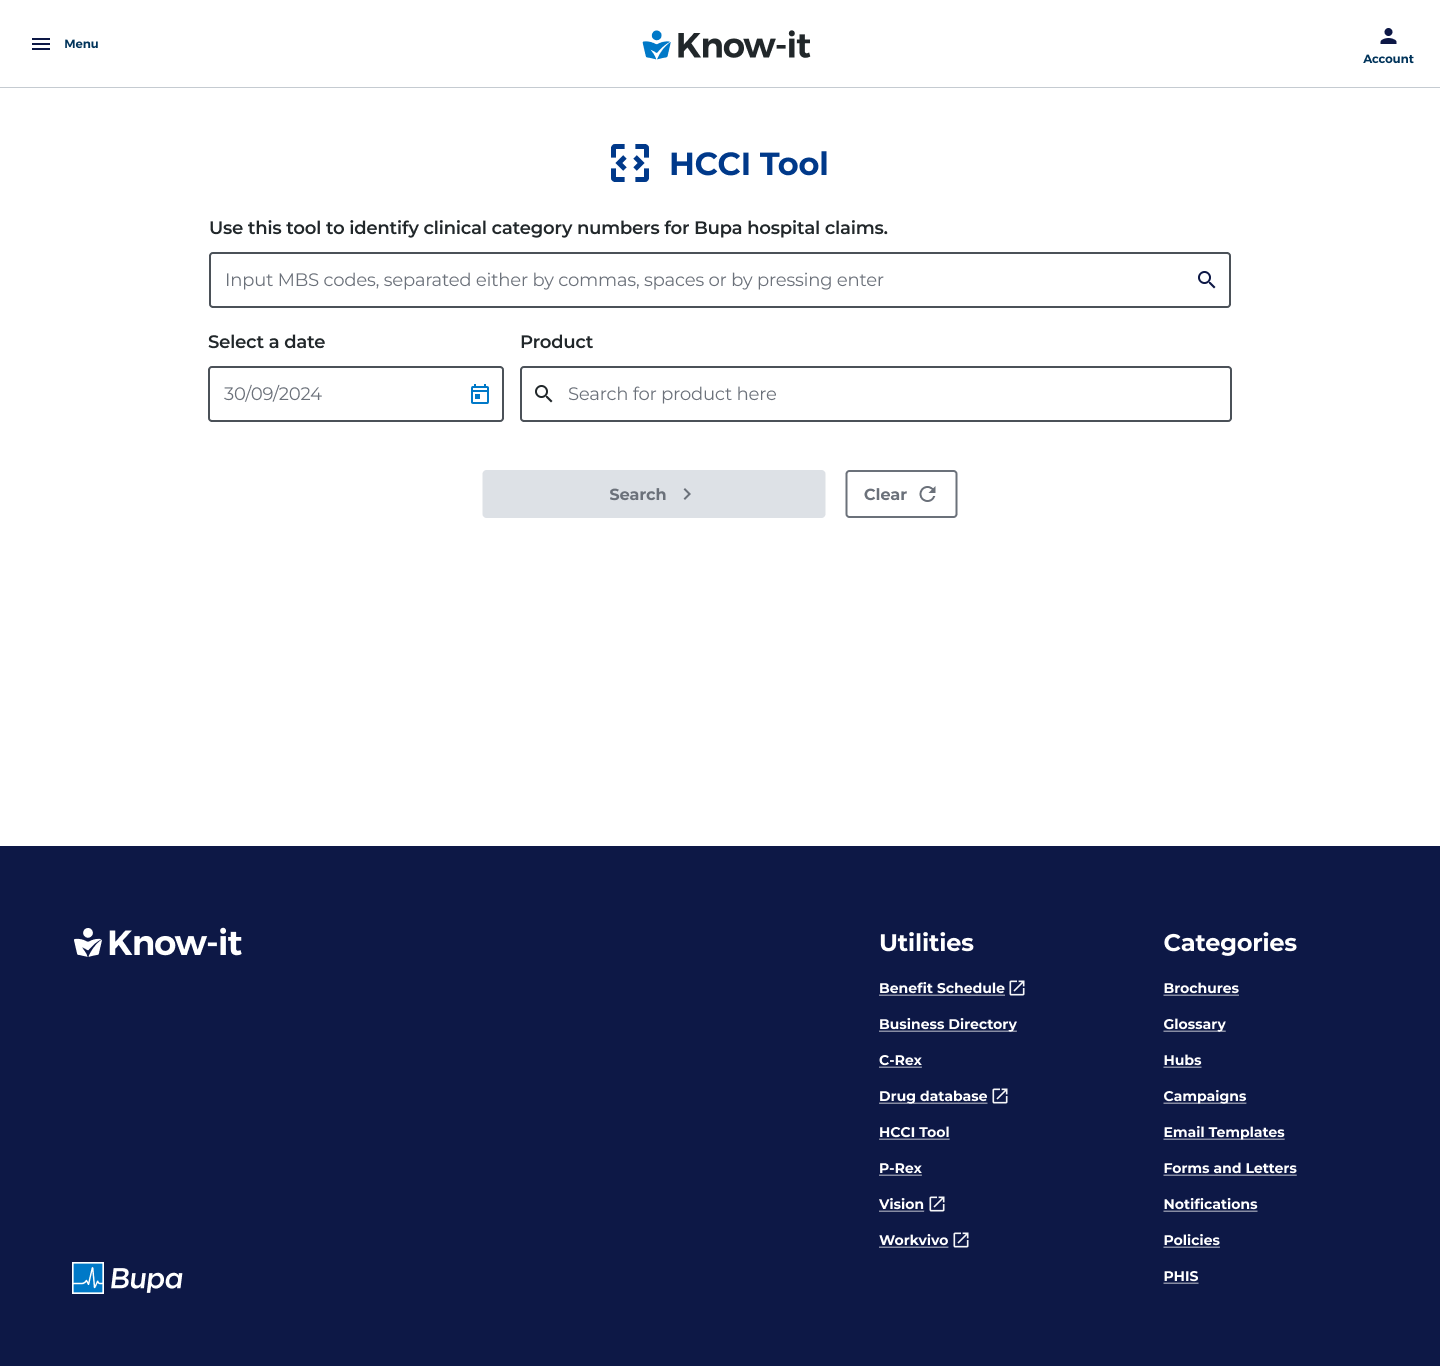The height and width of the screenshot is (1366, 1440).
Task: Click the Account profile icon
Action: point(1388,37)
